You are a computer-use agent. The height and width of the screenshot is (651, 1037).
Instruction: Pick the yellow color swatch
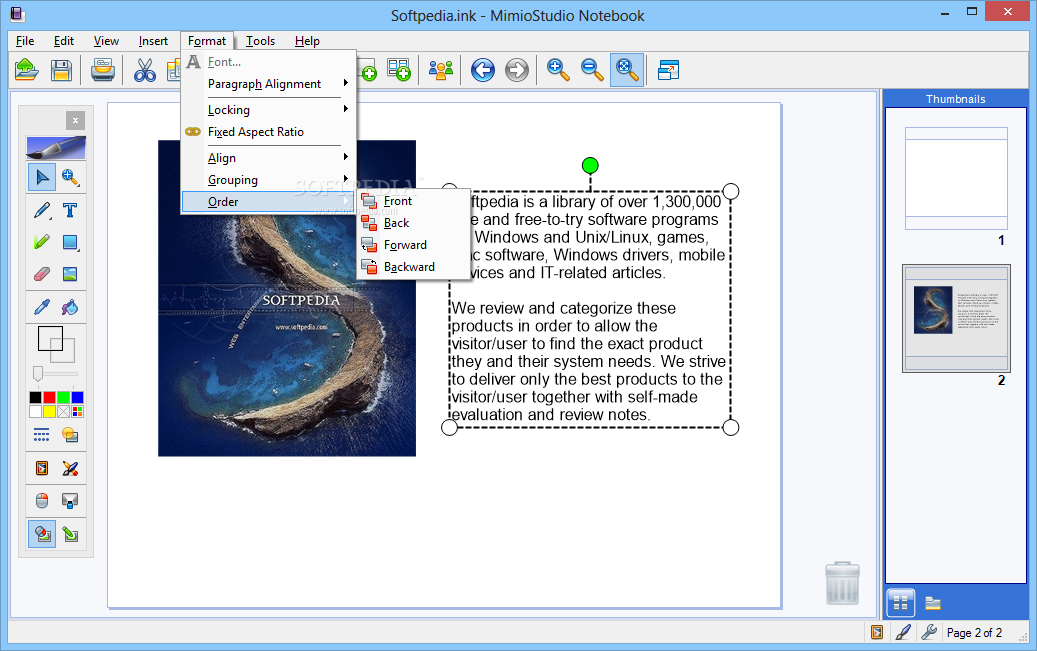(50, 412)
